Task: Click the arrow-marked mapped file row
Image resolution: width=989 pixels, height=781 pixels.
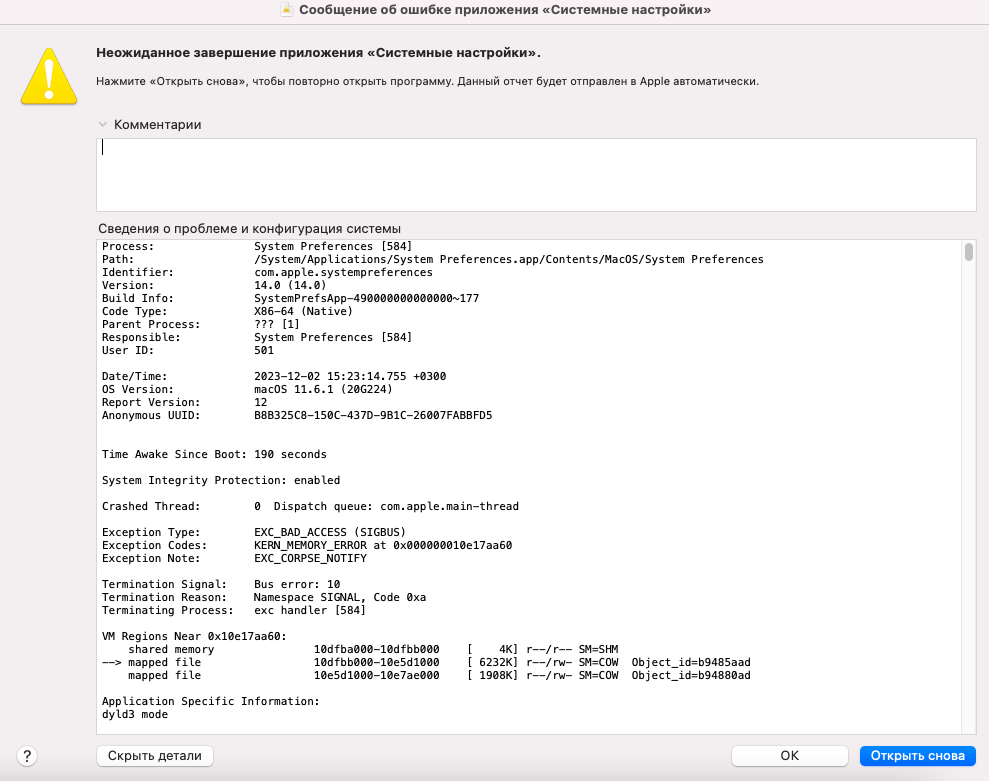Action: [x=426, y=662]
